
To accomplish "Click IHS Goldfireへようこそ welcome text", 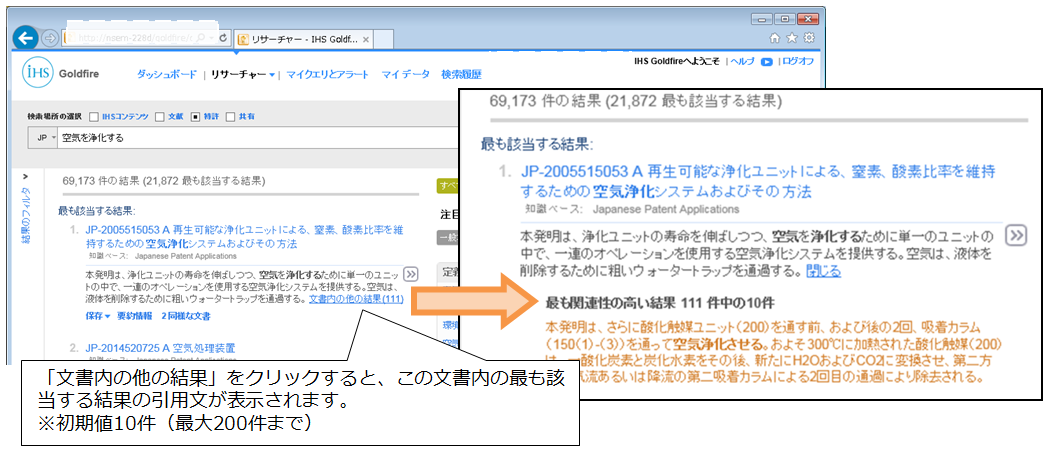I will click(676, 61).
